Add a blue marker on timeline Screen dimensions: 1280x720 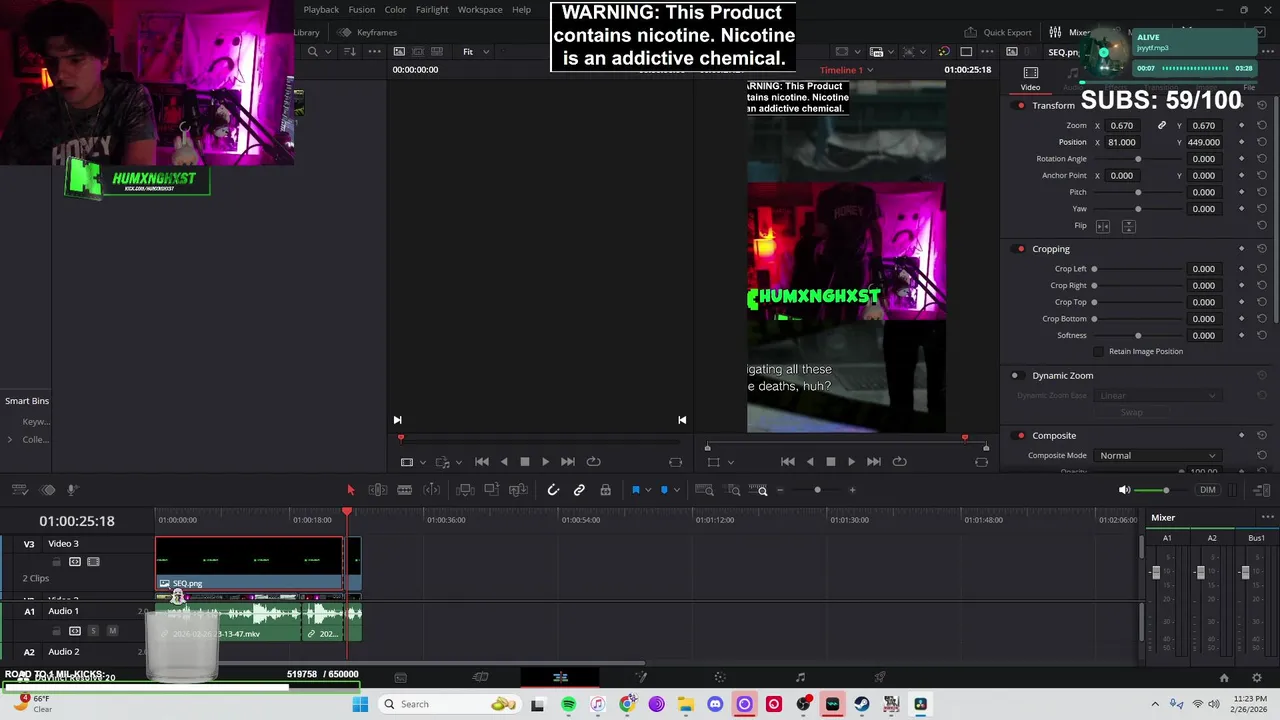point(664,490)
